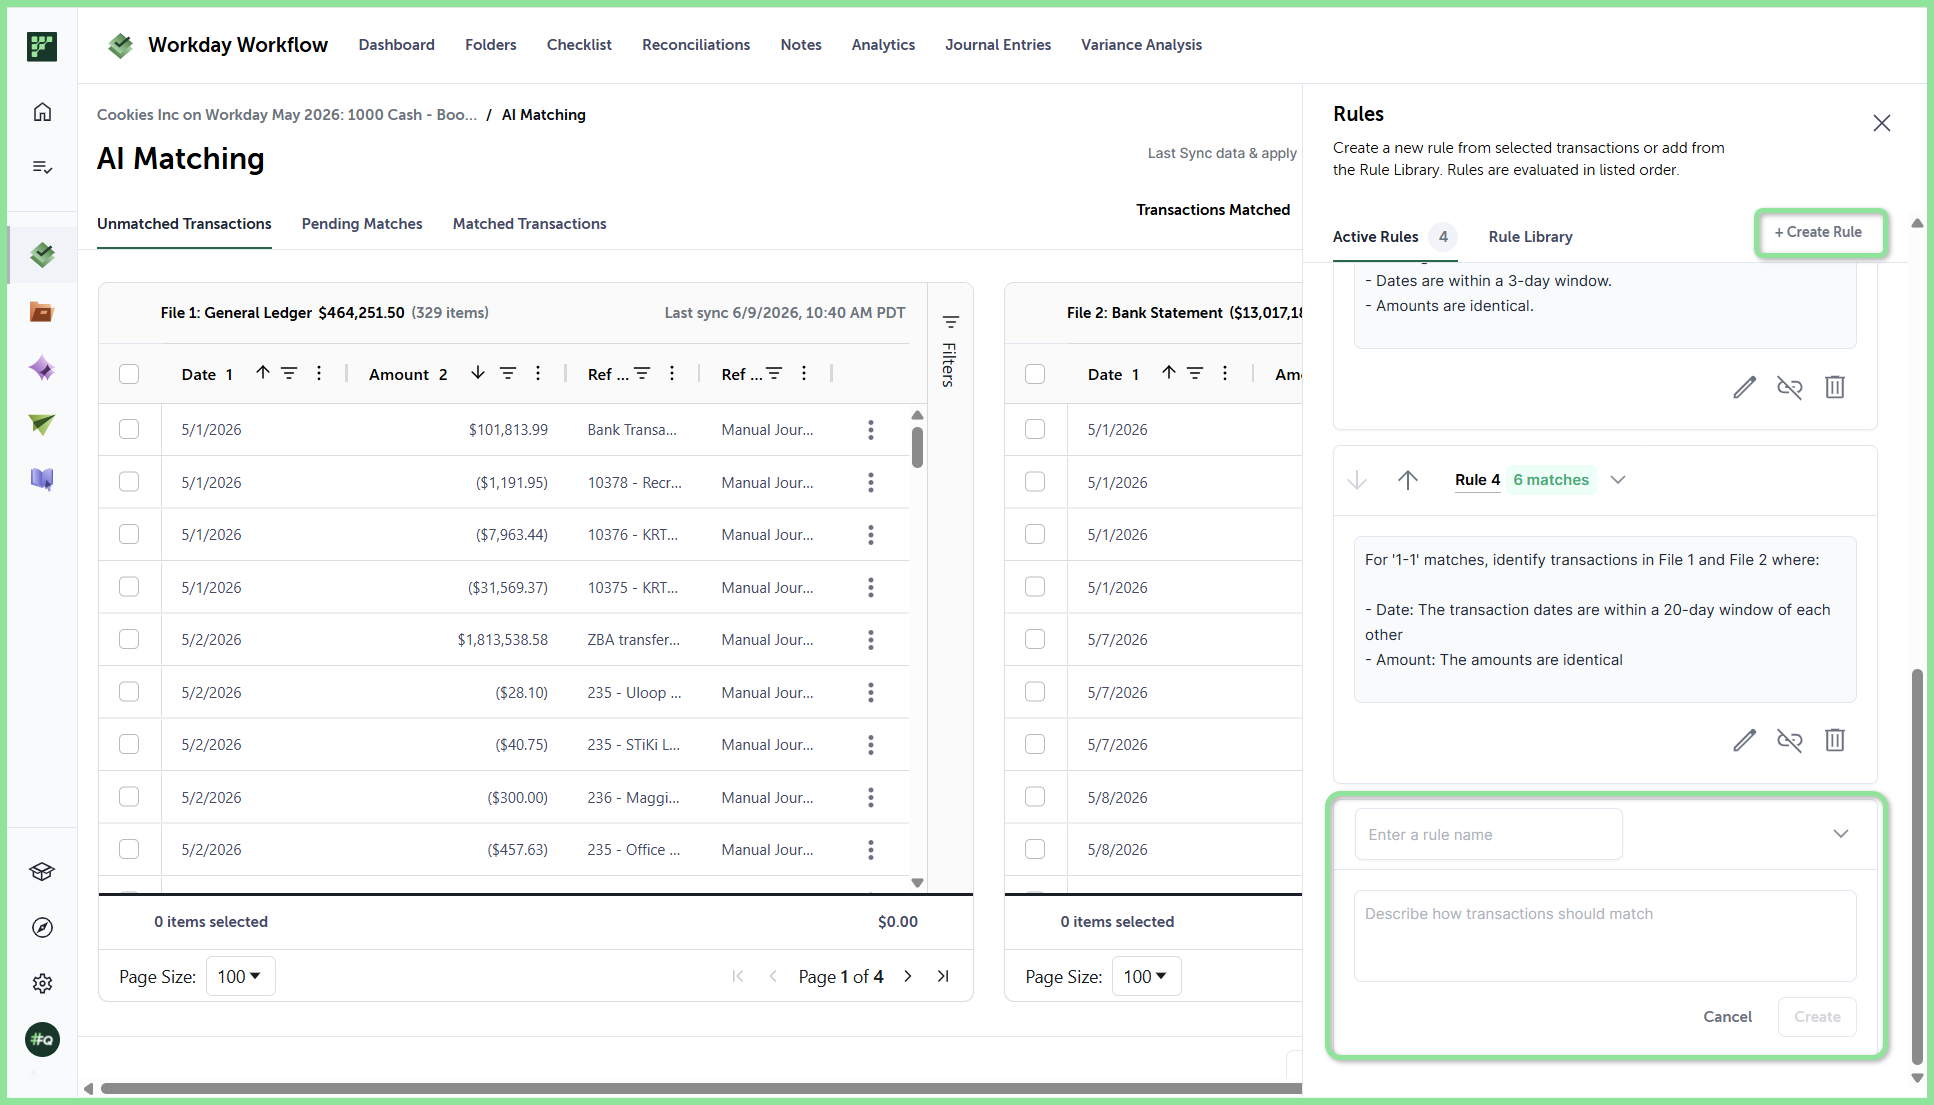Check the ($28.10) ledger row
Viewport: 1934px width, 1105px height.
tap(129, 692)
